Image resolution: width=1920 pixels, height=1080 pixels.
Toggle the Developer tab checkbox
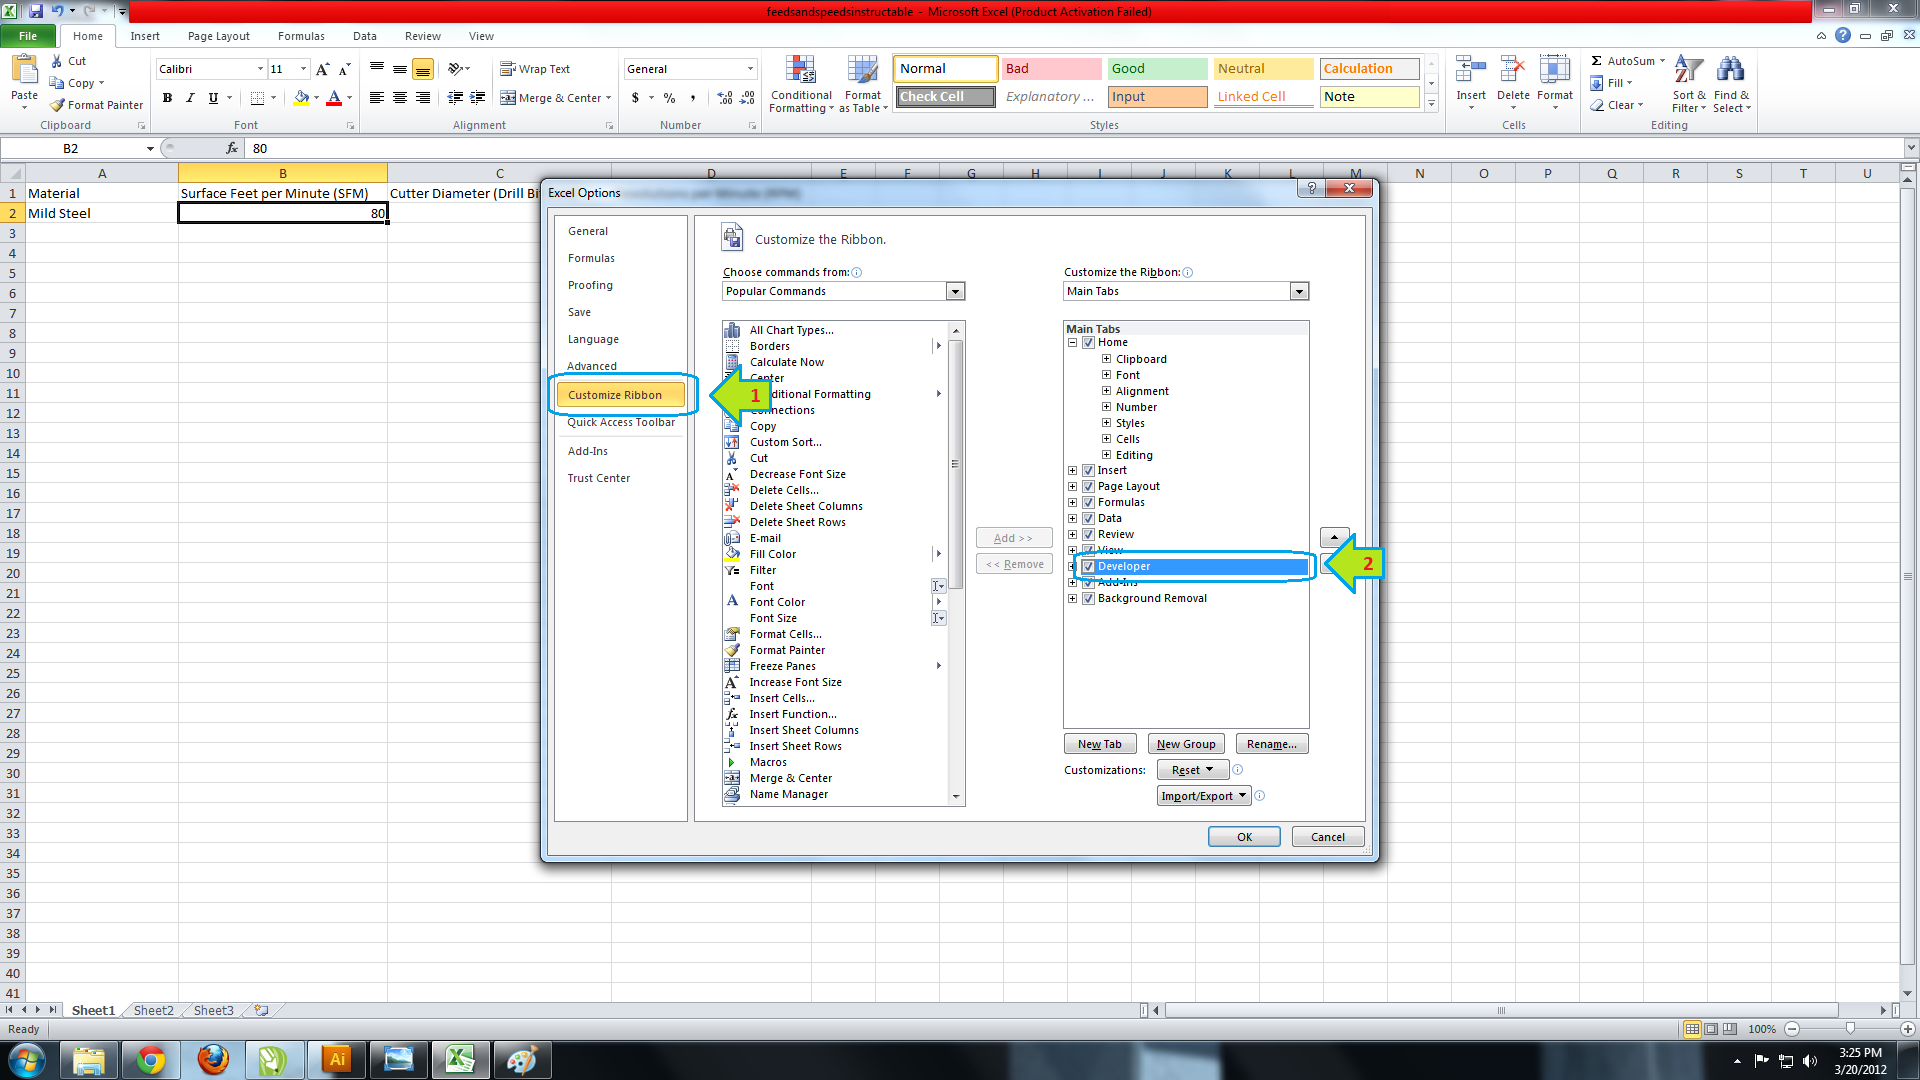(x=1088, y=567)
